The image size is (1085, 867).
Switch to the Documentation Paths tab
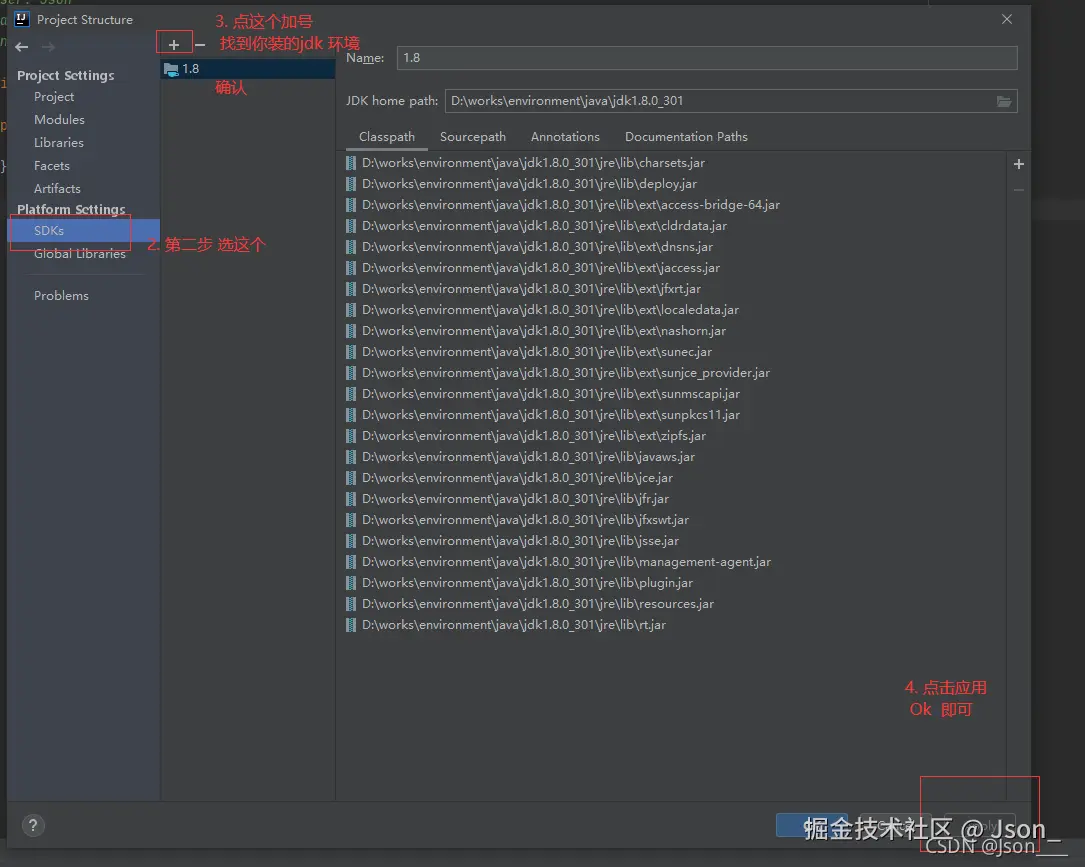pyautogui.click(x=686, y=137)
